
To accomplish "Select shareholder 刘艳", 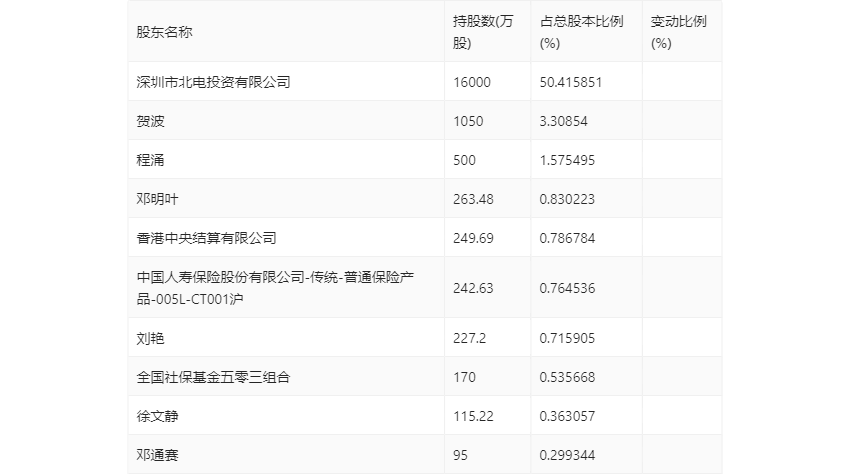I will pyautogui.click(x=150, y=338).
